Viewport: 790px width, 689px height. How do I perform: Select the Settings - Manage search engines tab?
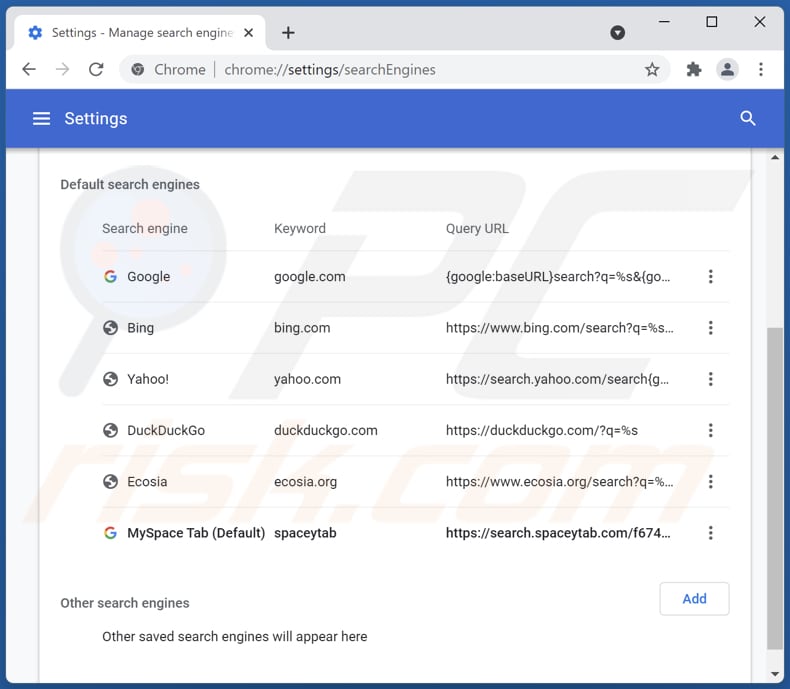click(140, 33)
